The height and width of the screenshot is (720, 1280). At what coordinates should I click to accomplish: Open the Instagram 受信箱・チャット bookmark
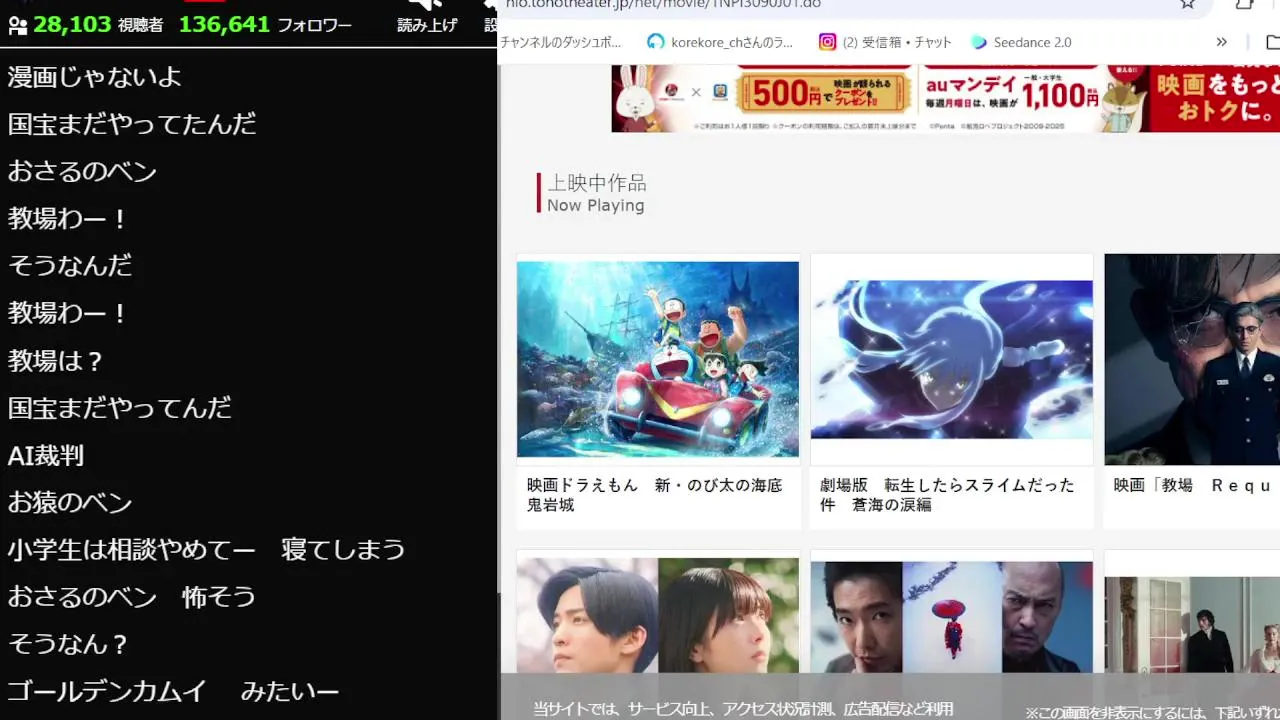(x=885, y=42)
